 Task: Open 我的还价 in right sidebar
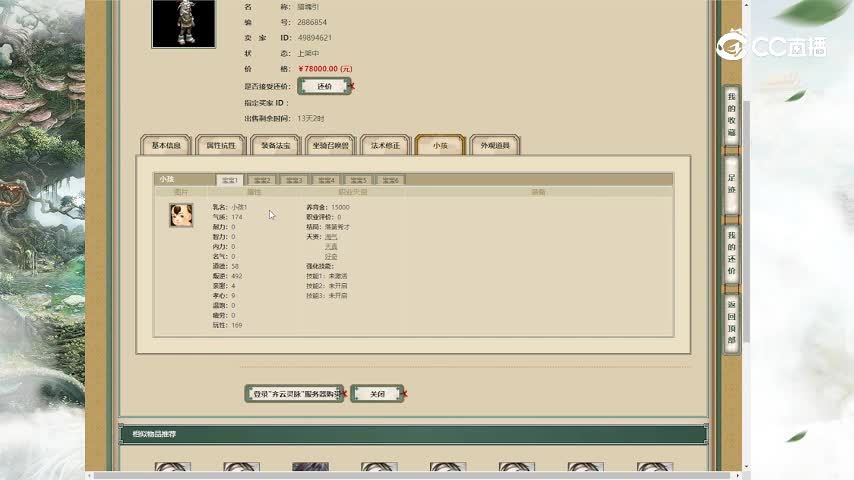point(731,252)
